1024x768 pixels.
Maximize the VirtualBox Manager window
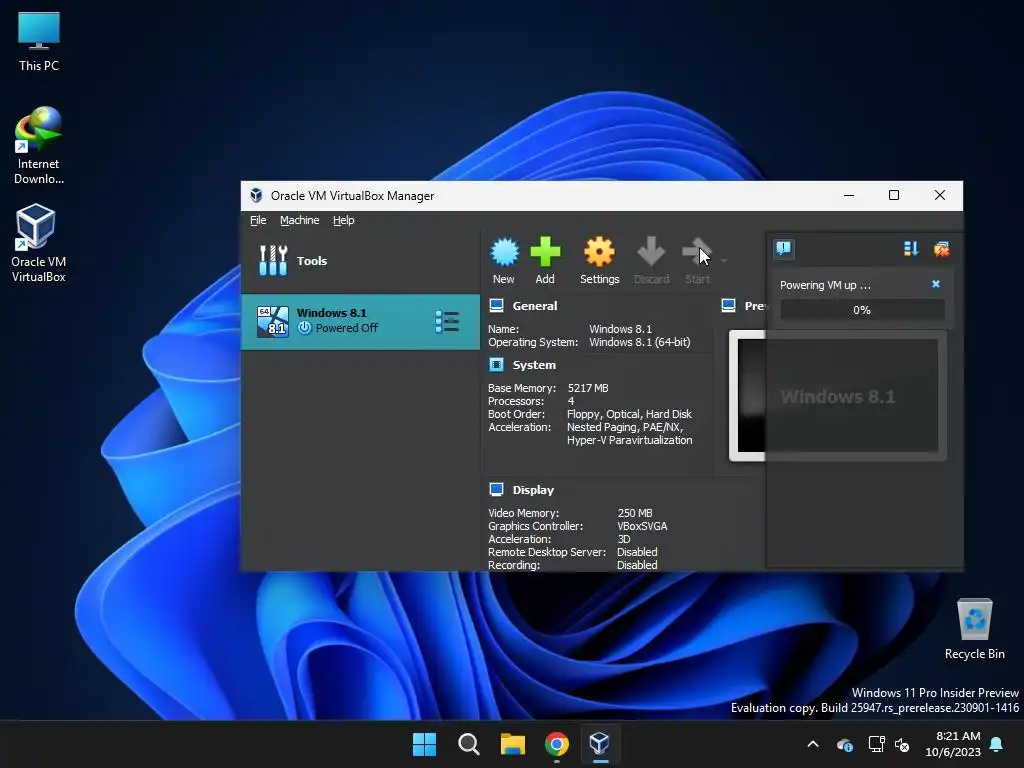pyautogui.click(x=894, y=195)
